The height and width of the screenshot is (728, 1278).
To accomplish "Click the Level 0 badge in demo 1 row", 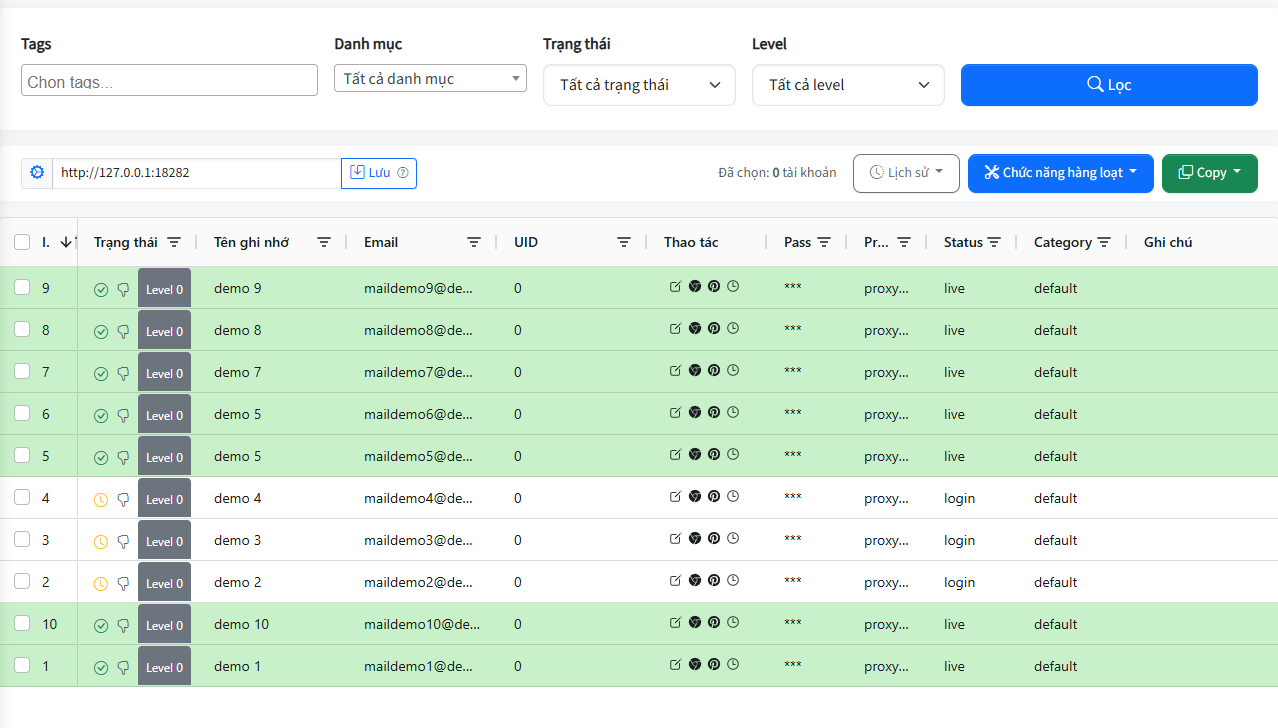I will tap(164, 667).
